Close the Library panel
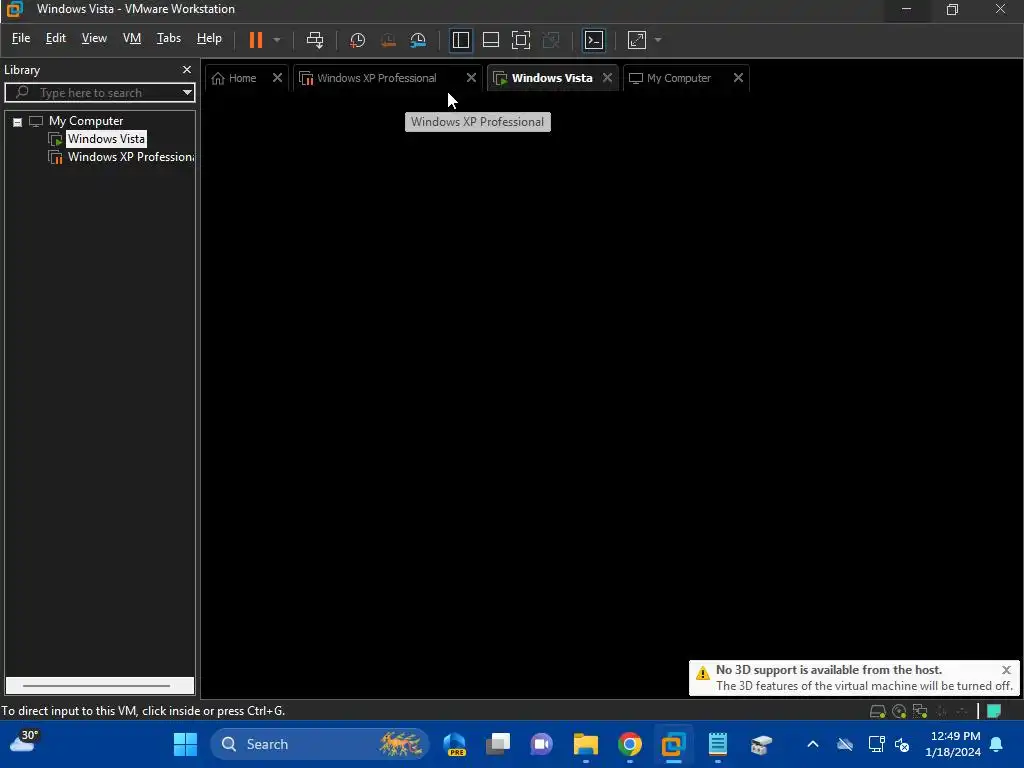This screenshot has height=768, width=1024. (187, 69)
